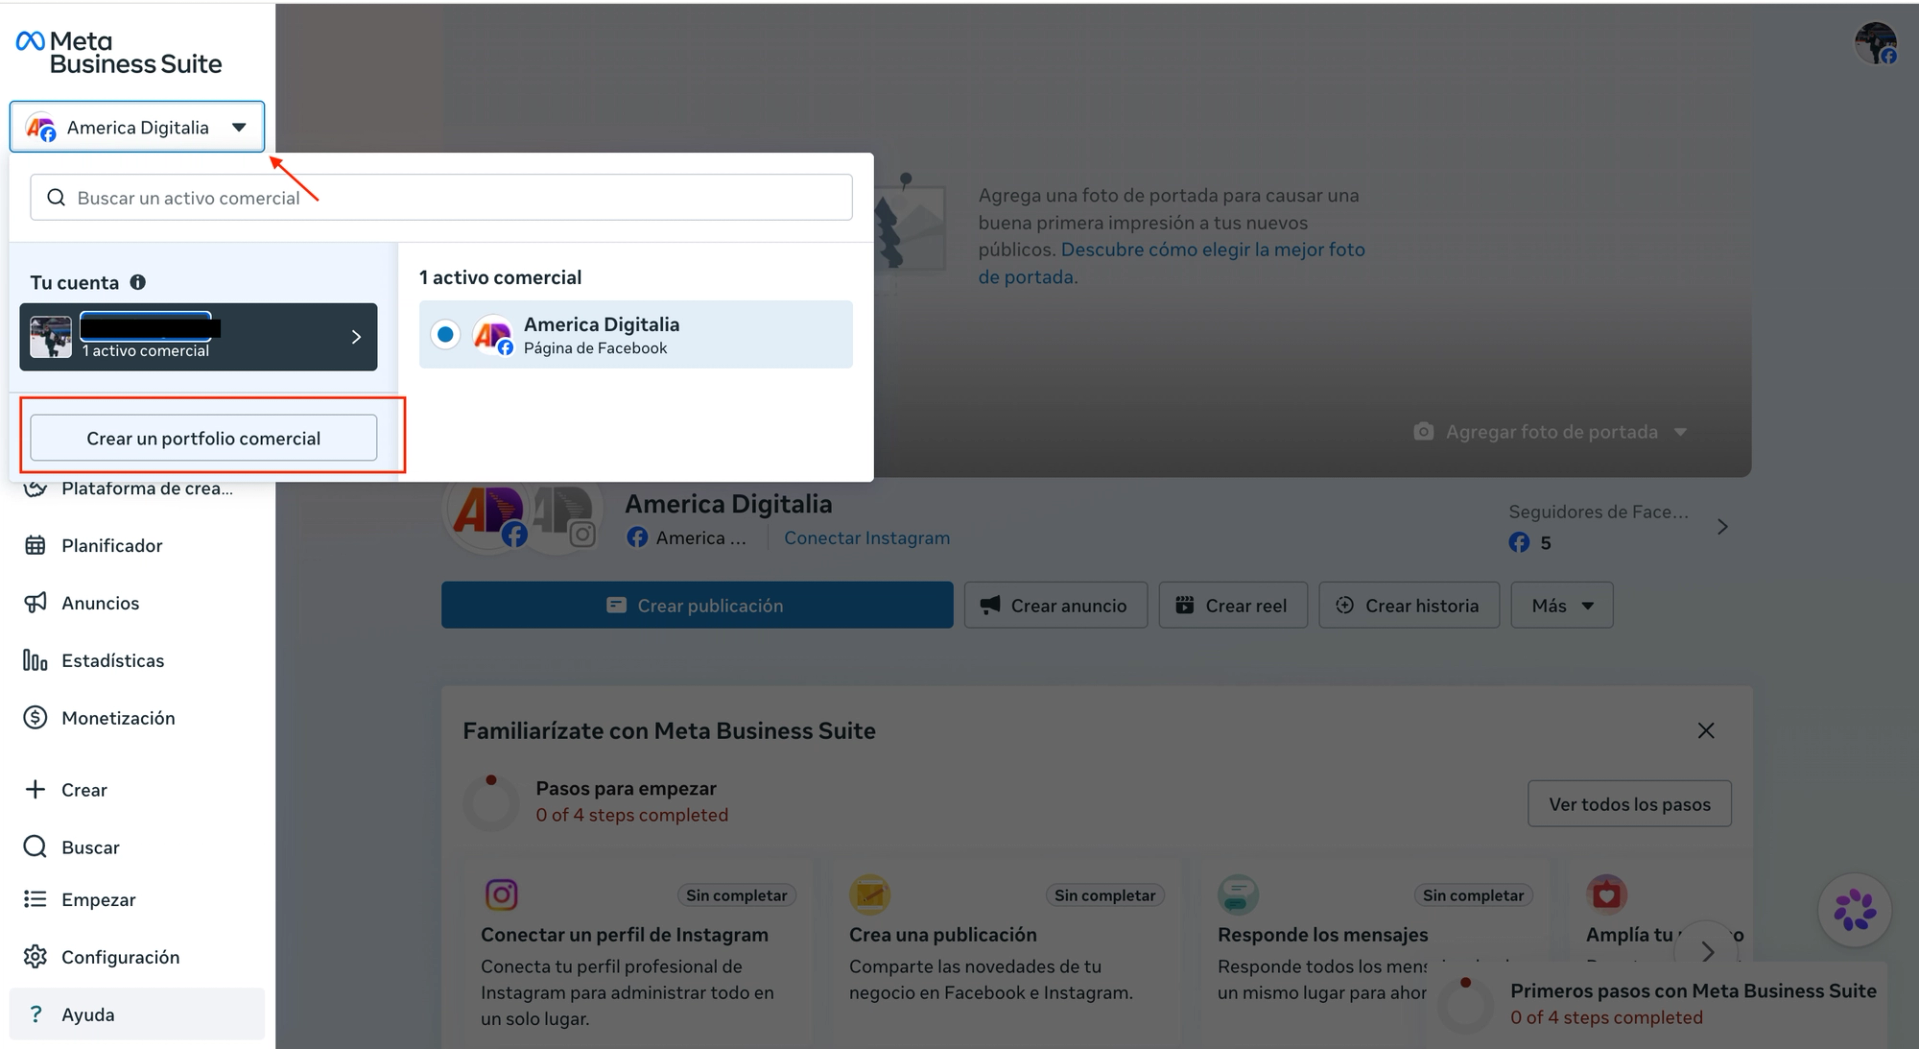Click the Instagram icon on Conectar card

[501, 894]
